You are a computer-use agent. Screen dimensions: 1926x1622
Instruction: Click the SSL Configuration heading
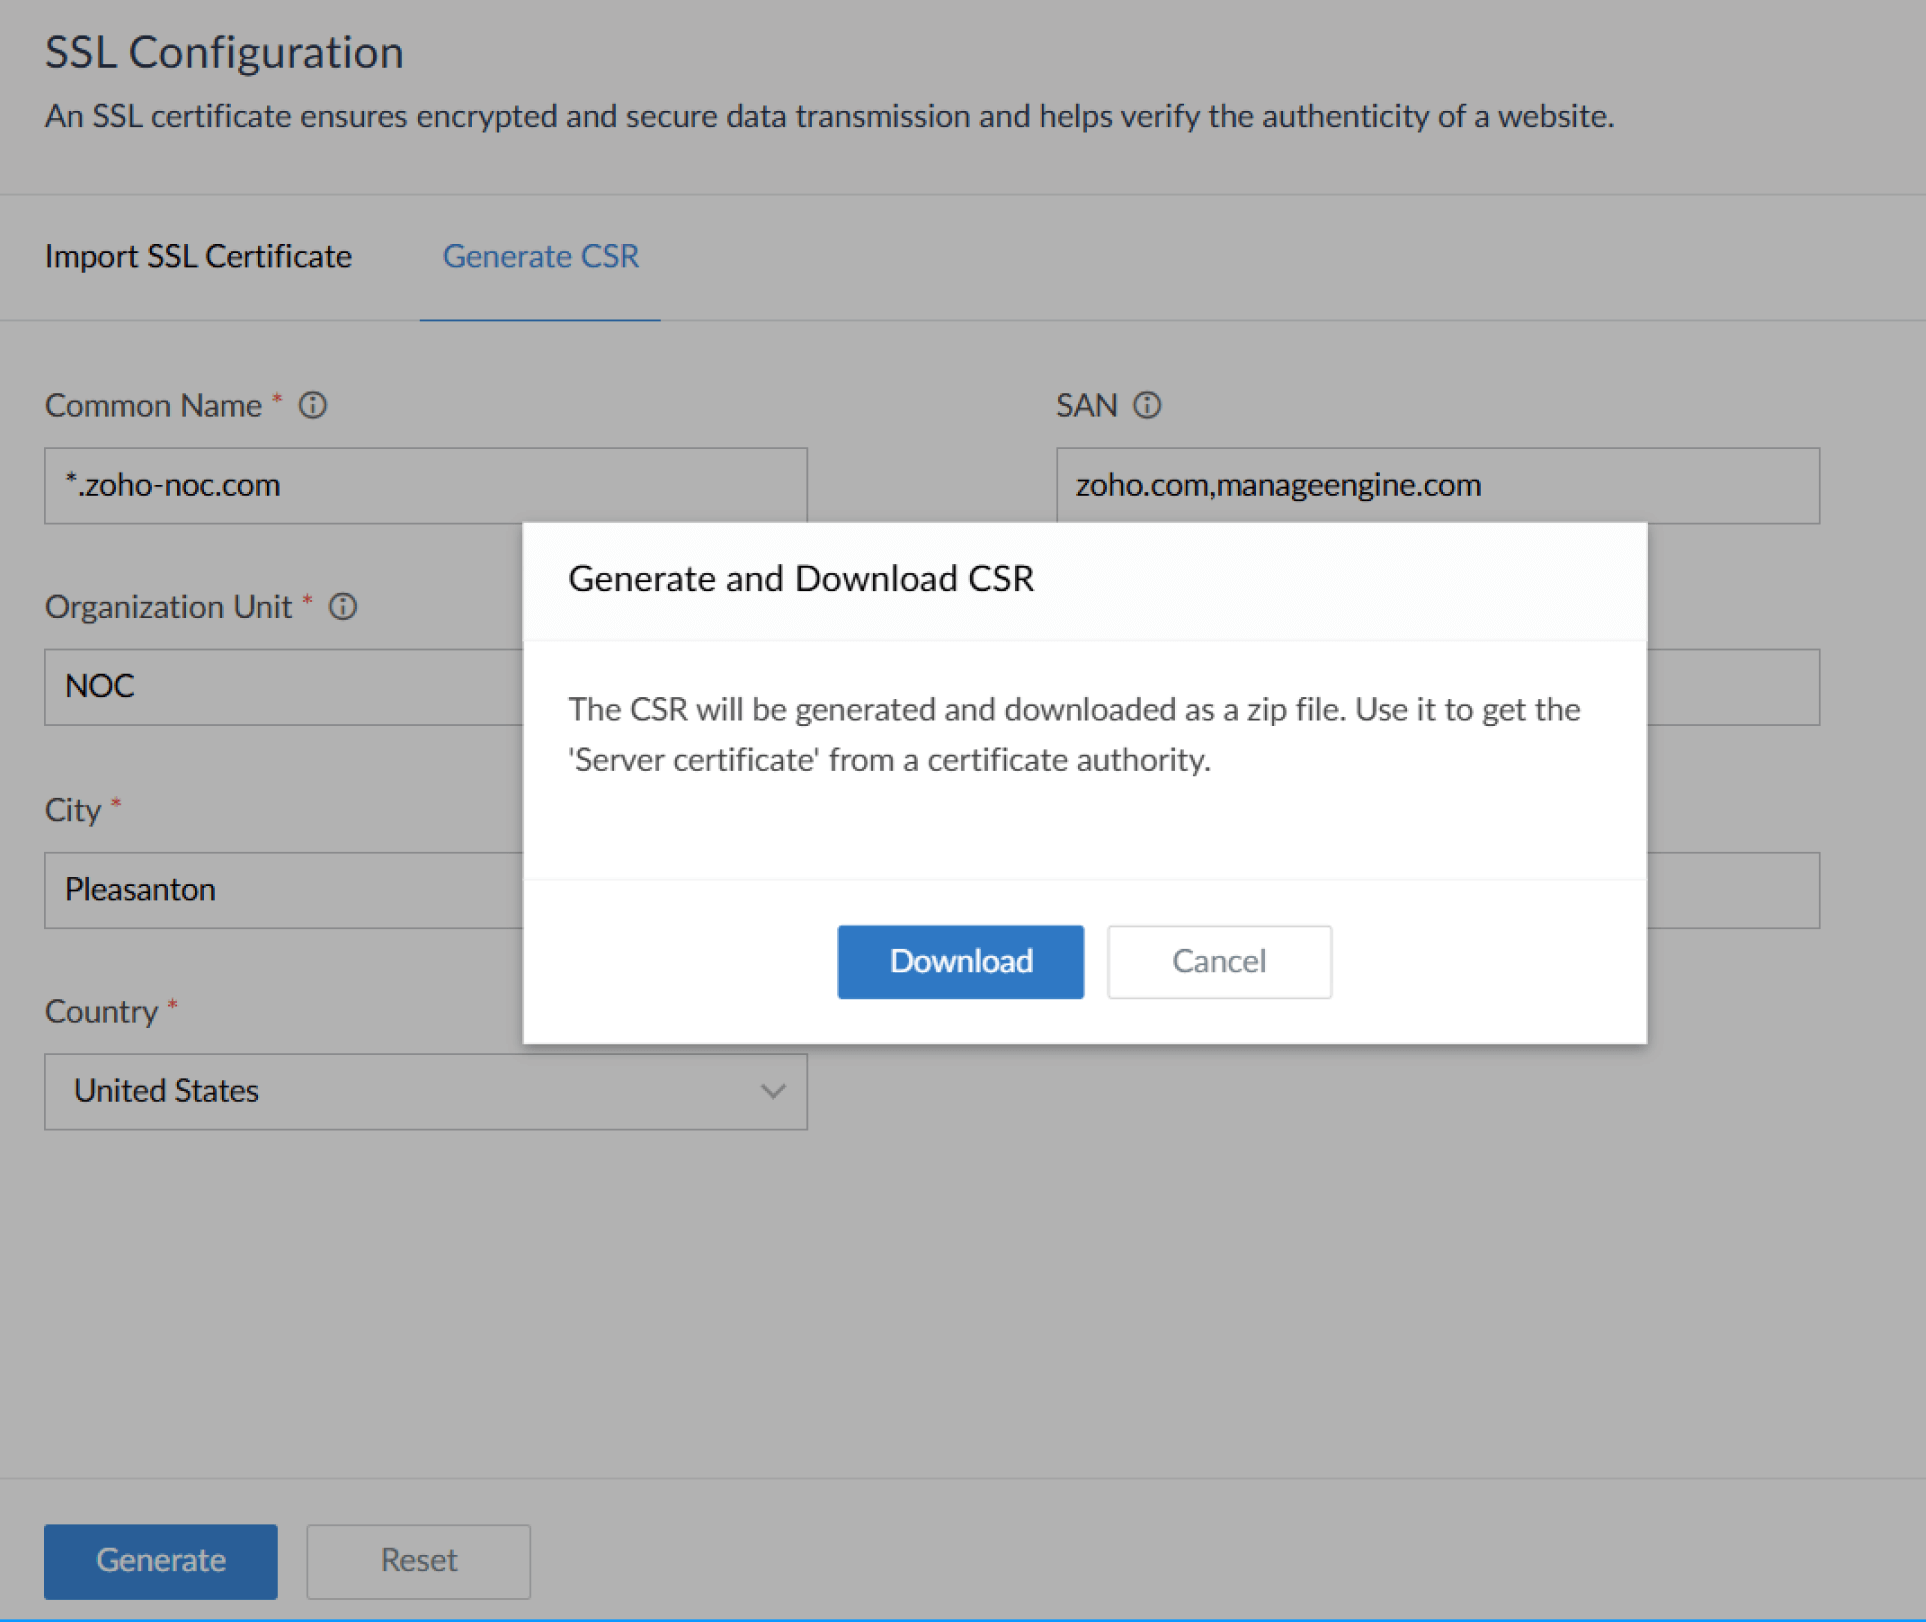click(224, 53)
